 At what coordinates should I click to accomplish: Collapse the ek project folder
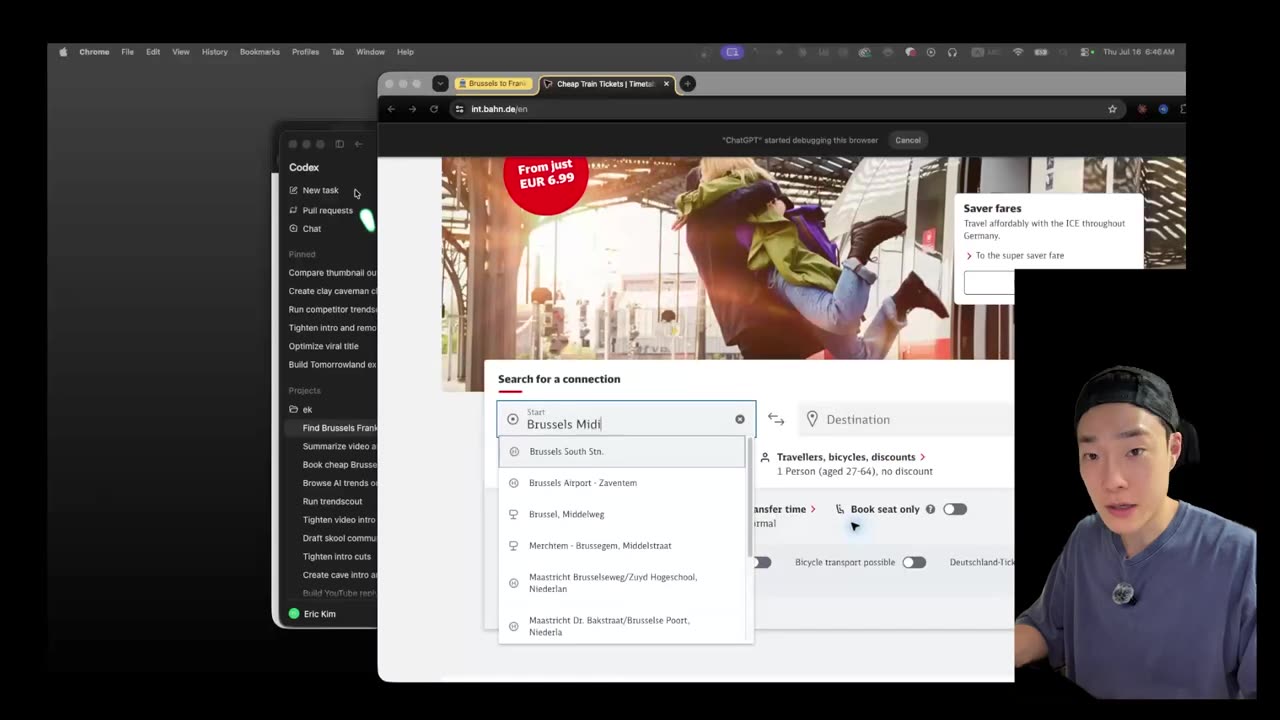tap(300, 409)
